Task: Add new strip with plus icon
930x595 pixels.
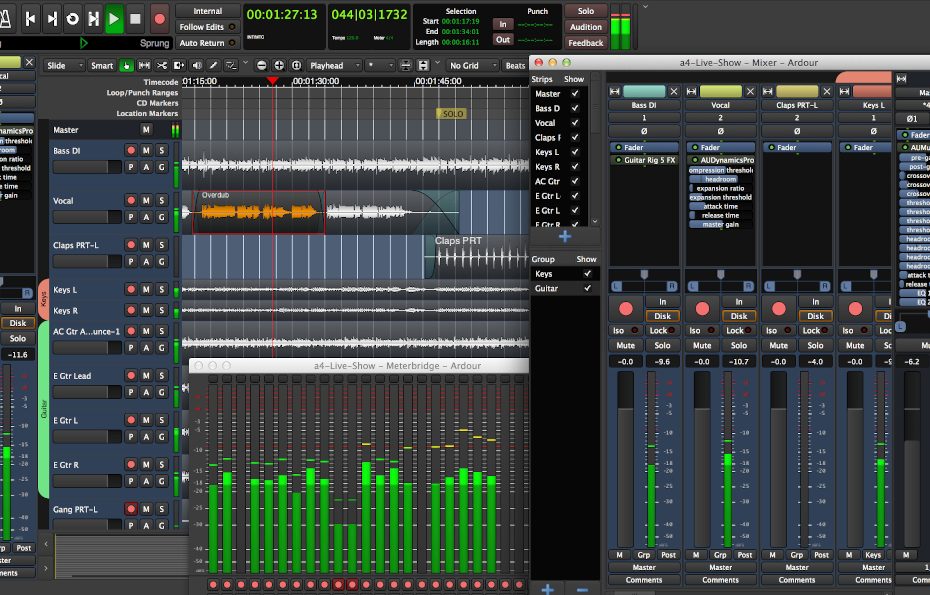Action: pos(564,237)
